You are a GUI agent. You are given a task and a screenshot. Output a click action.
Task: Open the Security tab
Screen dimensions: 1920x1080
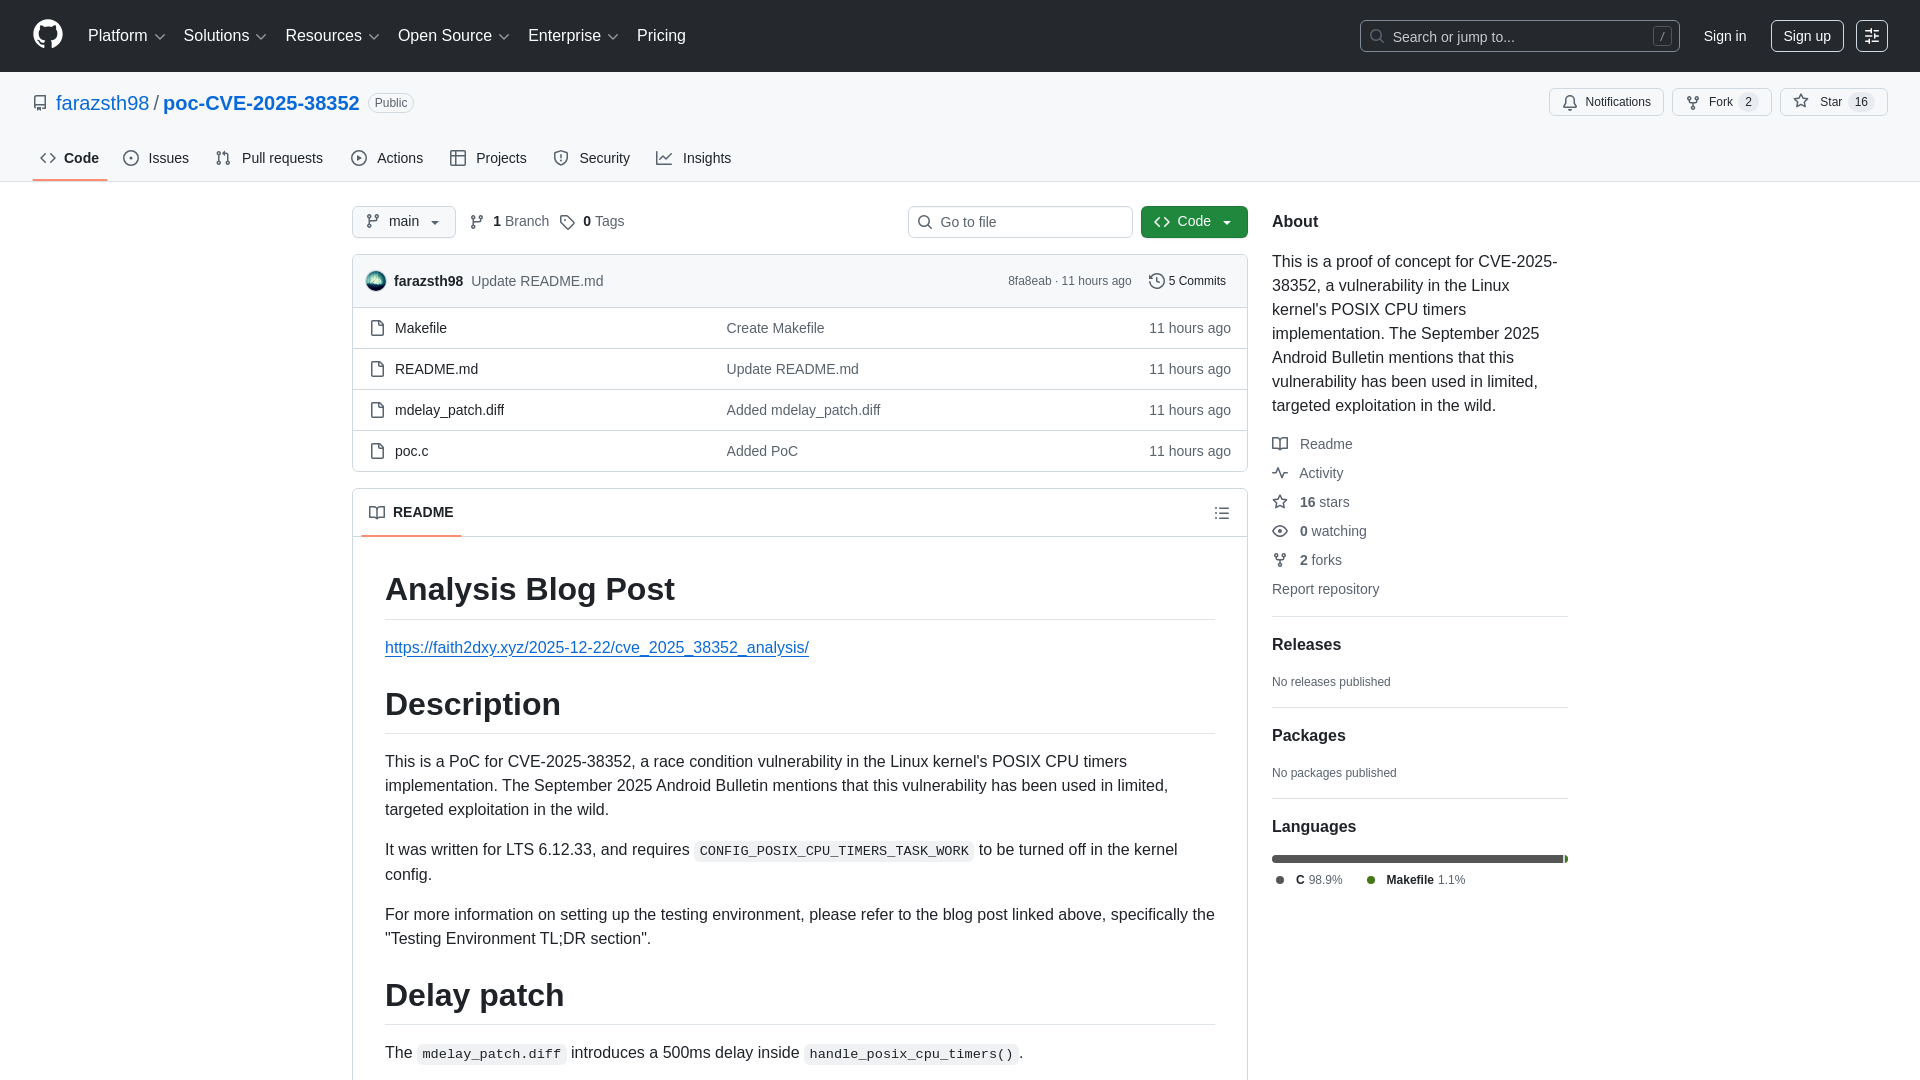591,158
